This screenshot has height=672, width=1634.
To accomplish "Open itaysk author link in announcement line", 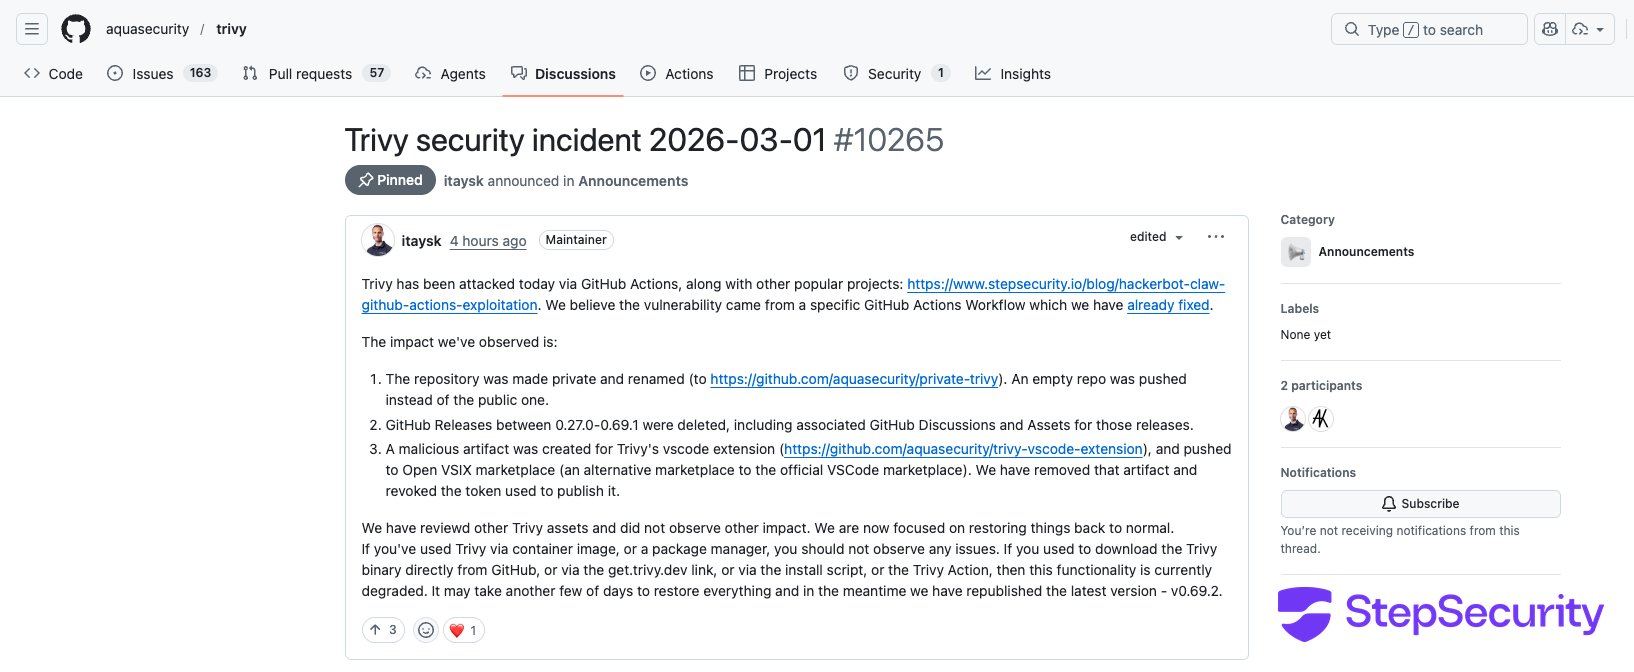I will click(463, 181).
